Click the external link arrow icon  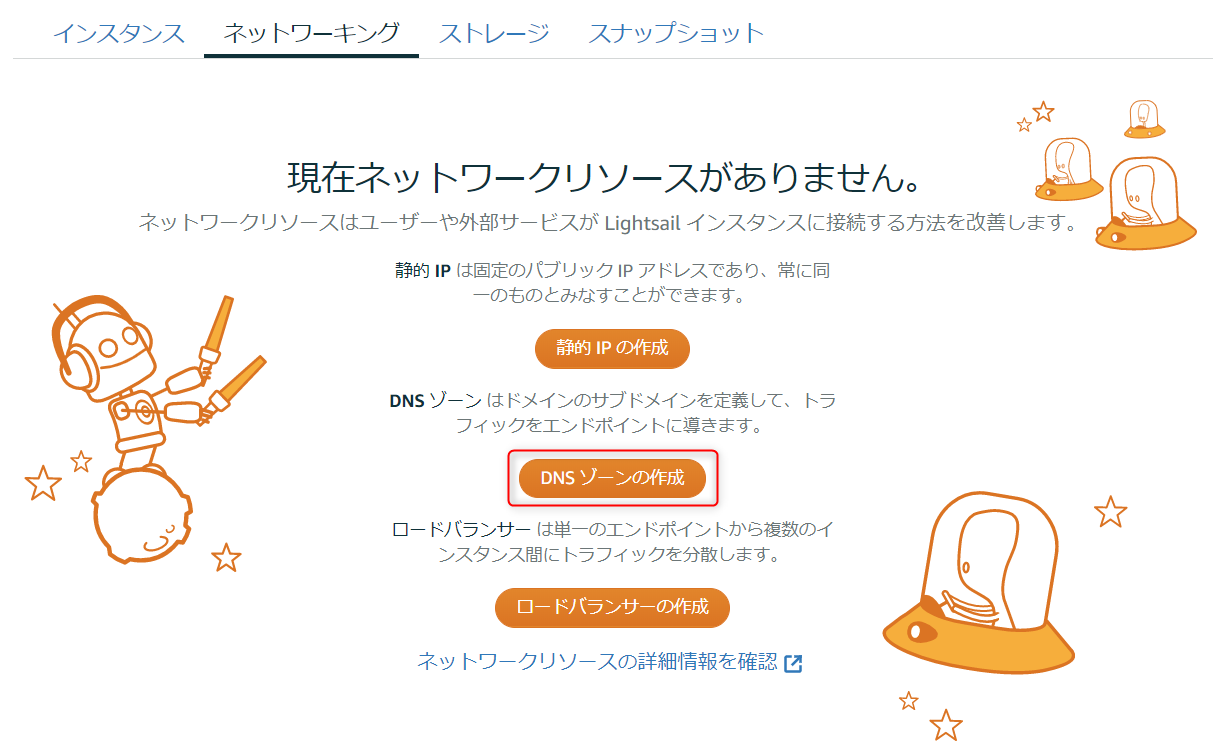tap(793, 663)
